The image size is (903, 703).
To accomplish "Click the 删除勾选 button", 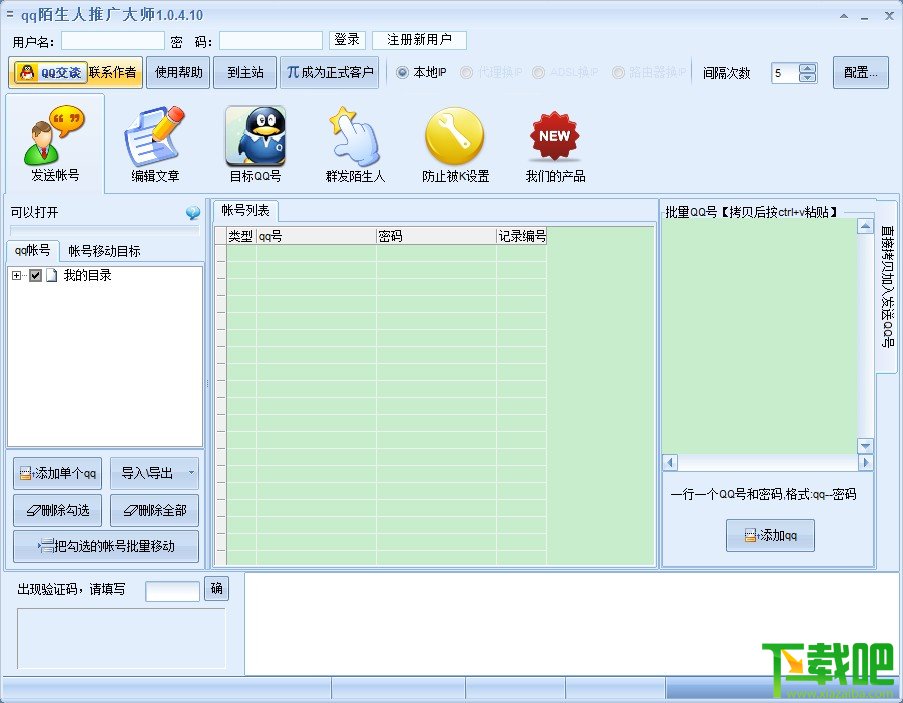I will (x=58, y=510).
